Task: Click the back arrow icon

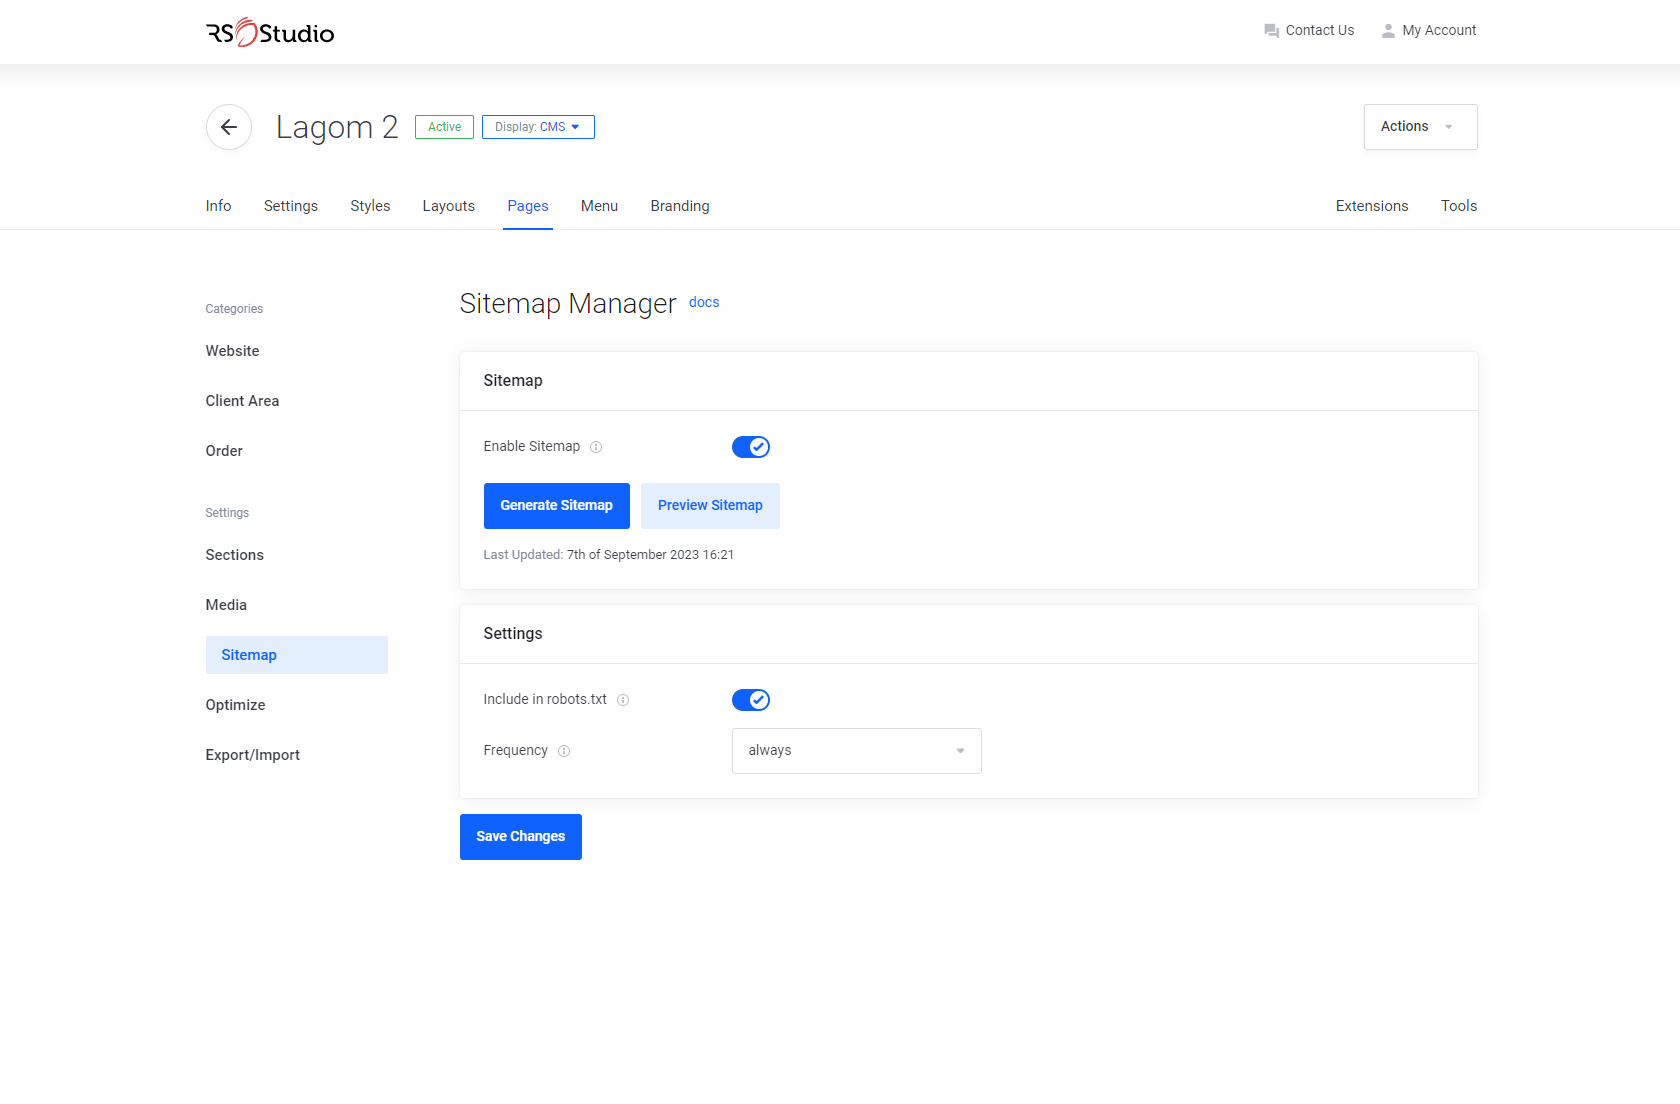Action: pos(229,127)
